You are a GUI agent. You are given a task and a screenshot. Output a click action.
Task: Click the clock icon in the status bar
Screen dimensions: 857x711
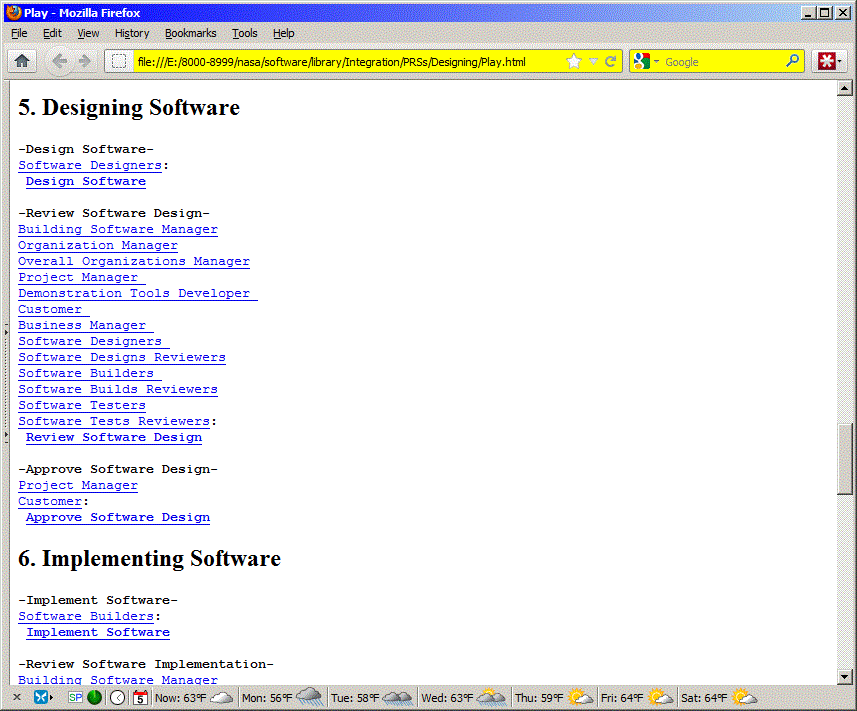118,697
